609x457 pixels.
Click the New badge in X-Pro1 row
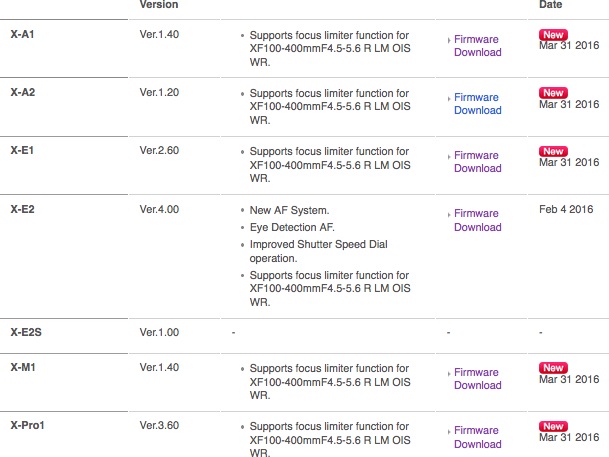pos(553,426)
